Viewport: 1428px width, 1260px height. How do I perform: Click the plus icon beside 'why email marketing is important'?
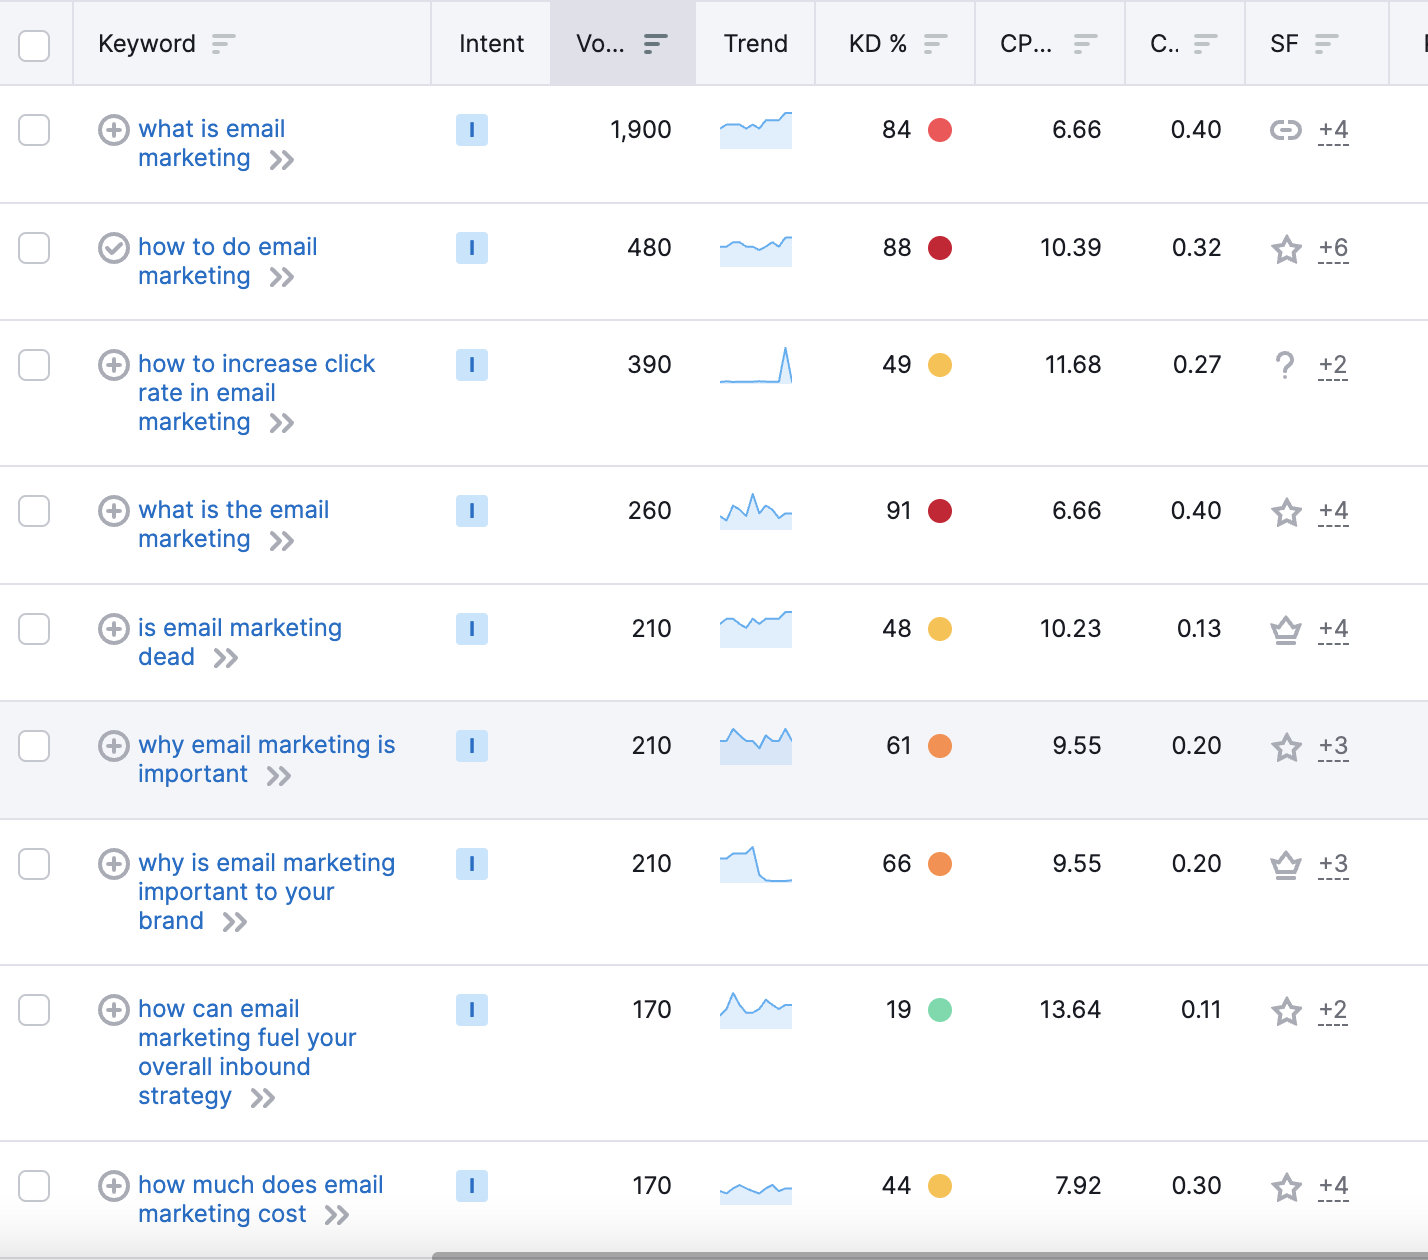click(x=113, y=746)
